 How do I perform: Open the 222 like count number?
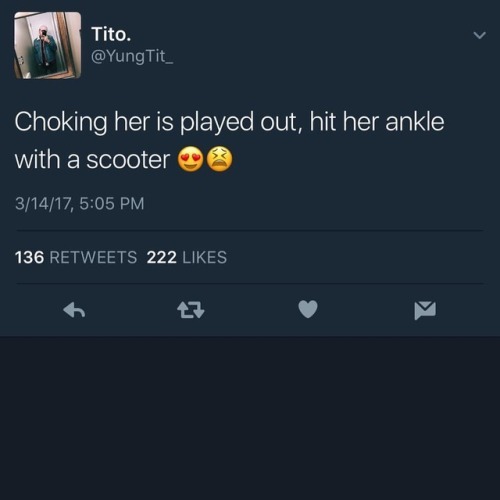pos(162,257)
